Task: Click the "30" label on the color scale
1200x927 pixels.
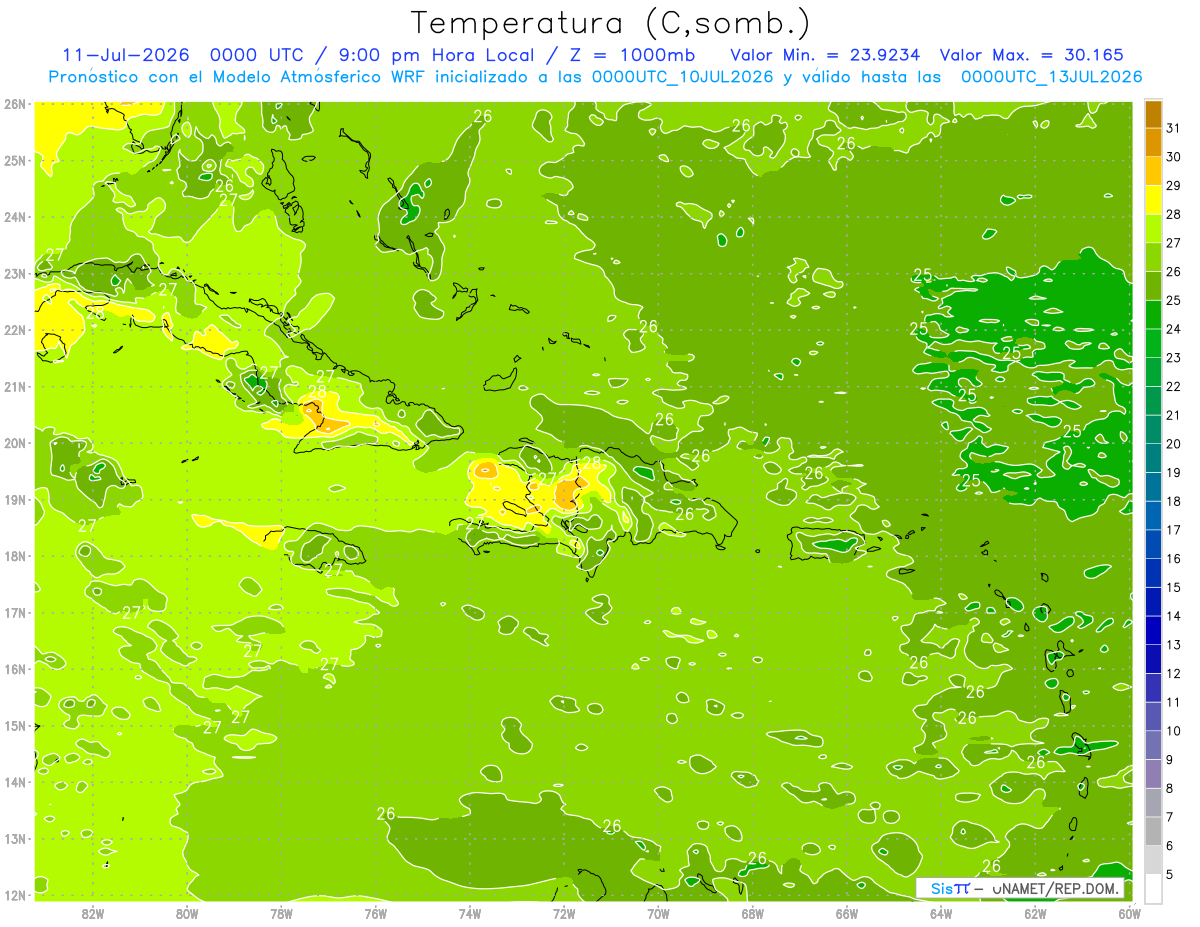Action: tap(1174, 157)
